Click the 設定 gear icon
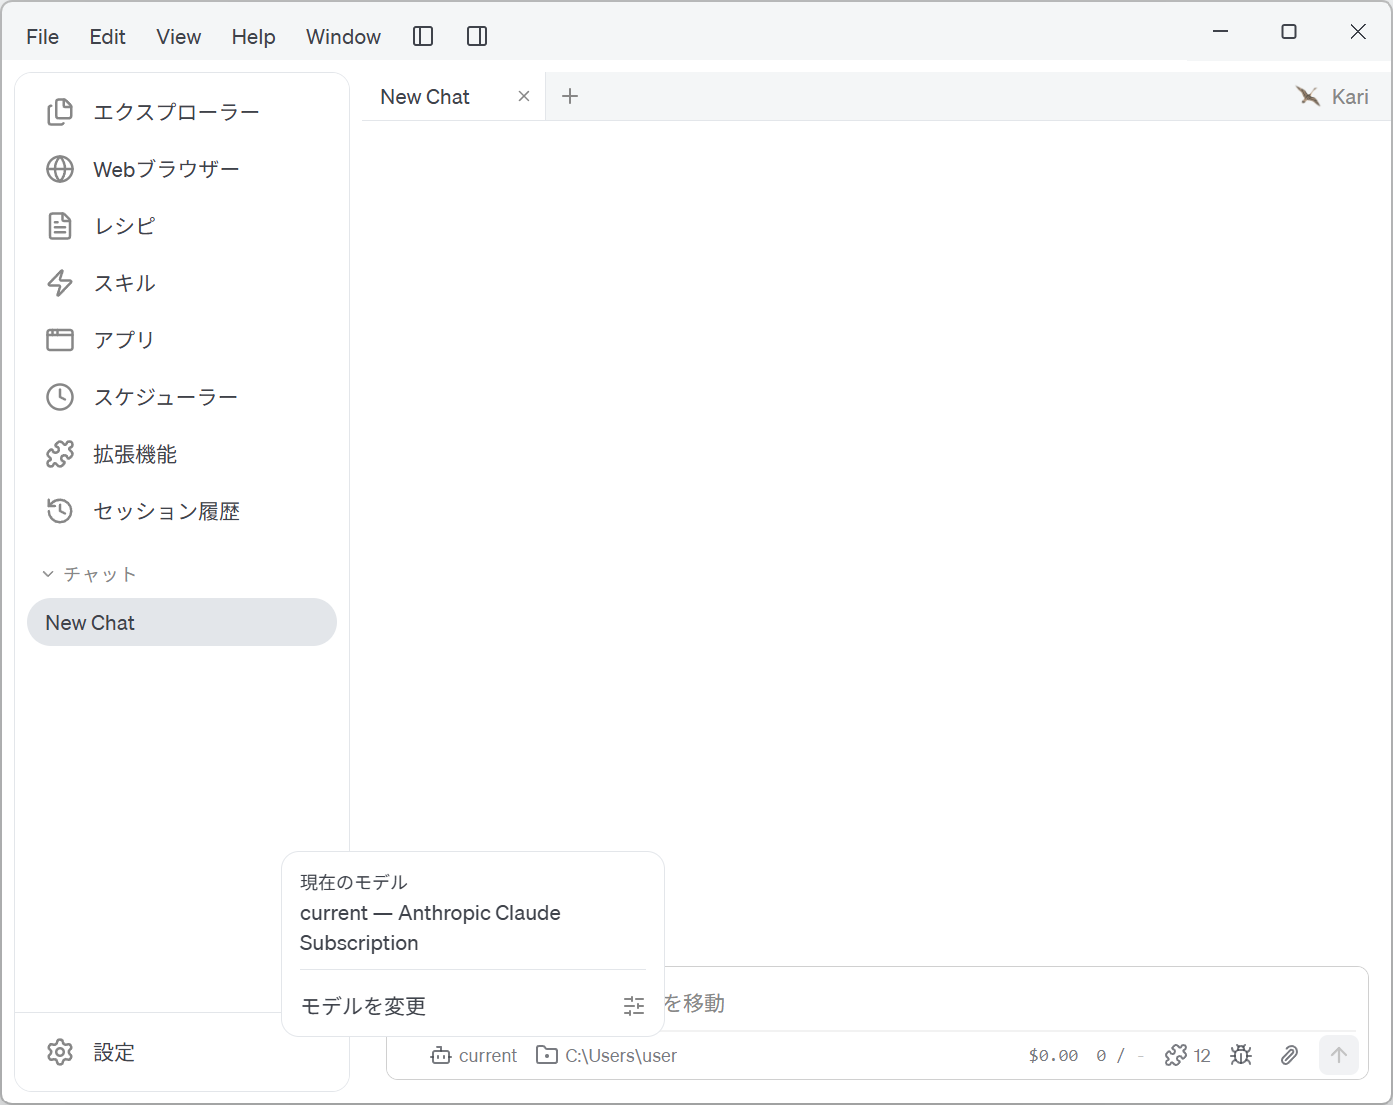Image resolution: width=1393 pixels, height=1105 pixels. 60,1052
